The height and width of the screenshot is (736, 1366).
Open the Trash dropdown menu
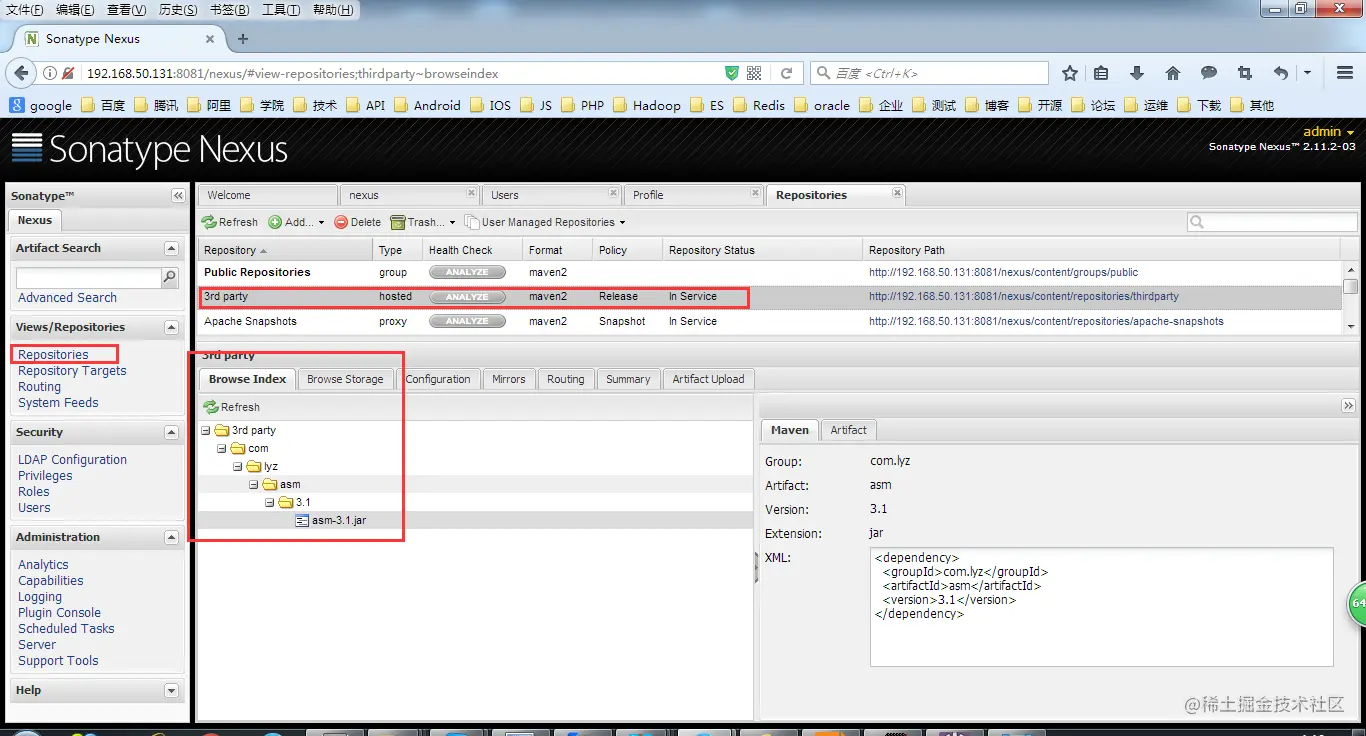[423, 222]
